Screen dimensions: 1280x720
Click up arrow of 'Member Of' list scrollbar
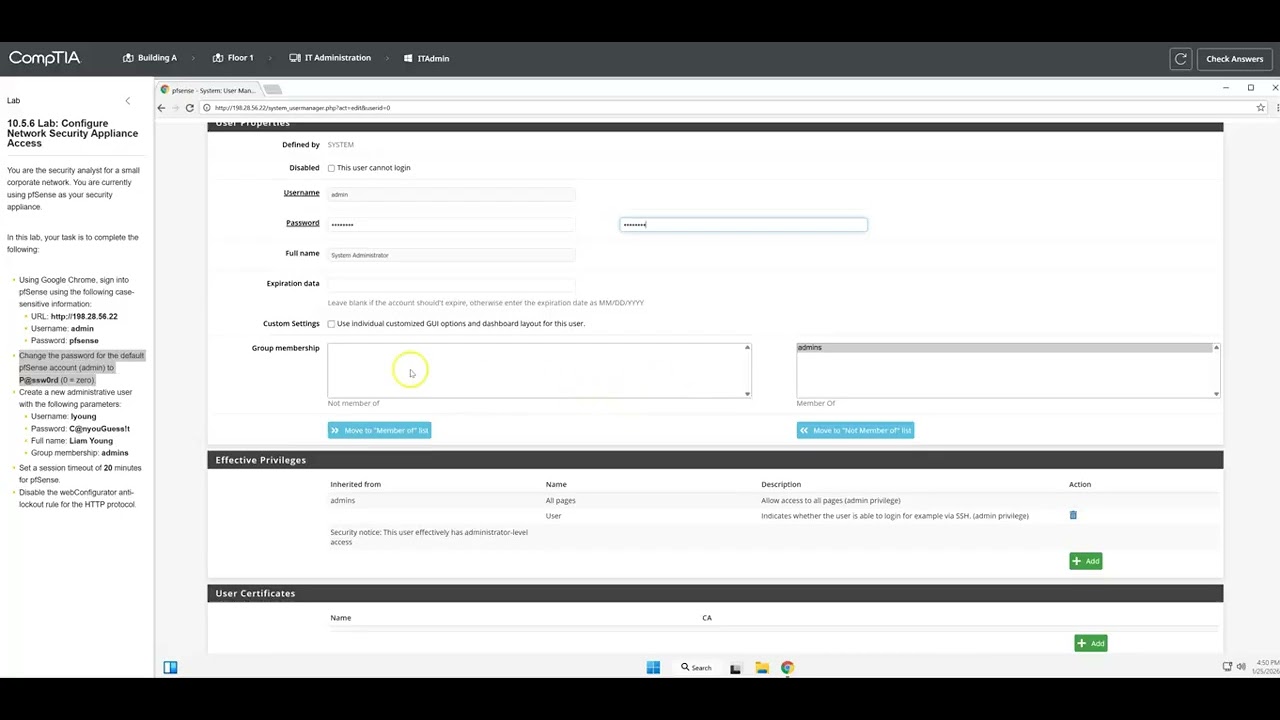coord(1216,347)
